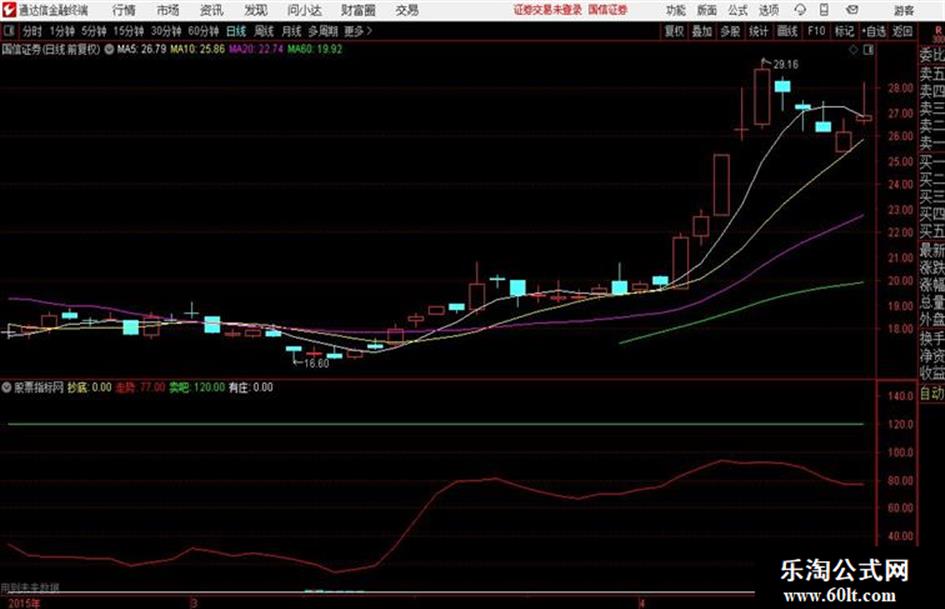Switch to 15分钟 period tab
945x609 pixels.
pyautogui.click(x=128, y=31)
